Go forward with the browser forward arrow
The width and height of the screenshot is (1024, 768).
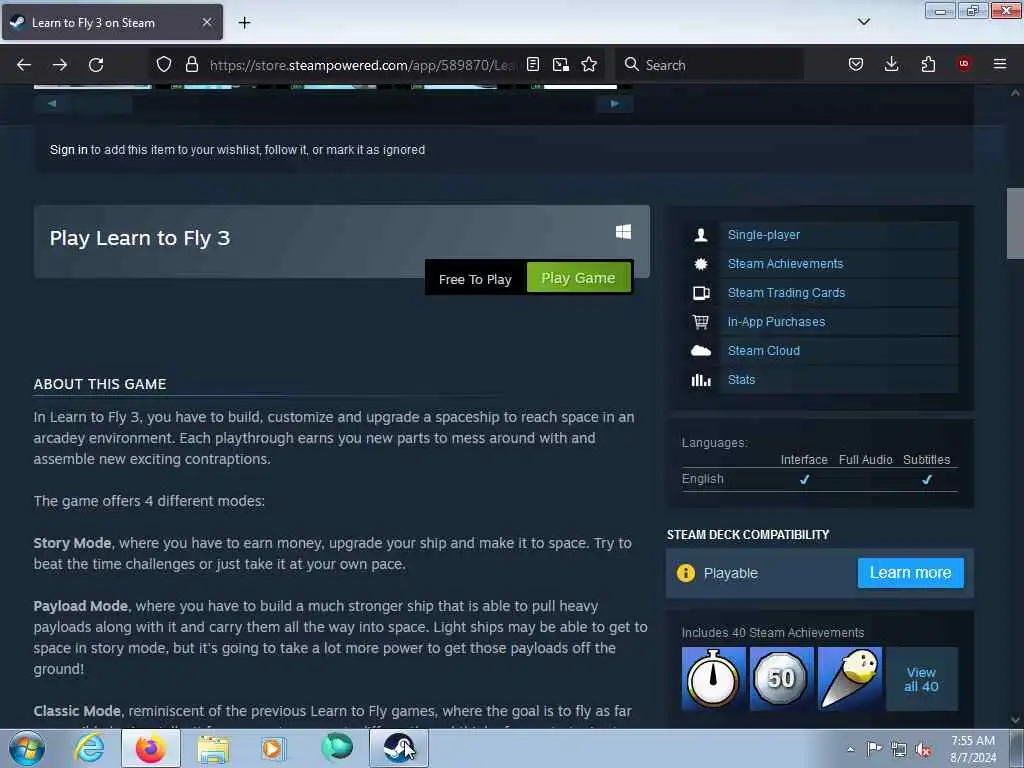(x=60, y=65)
